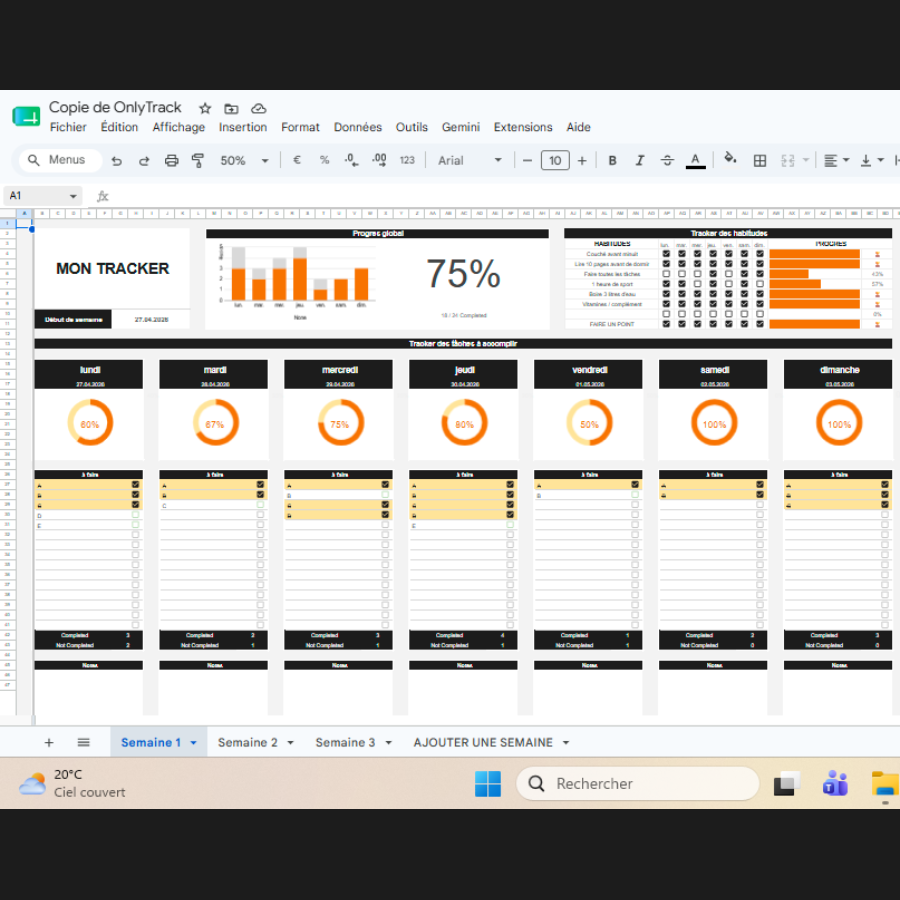Image resolution: width=900 pixels, height=900 pixels.
Task: Undo the last action
Action: tap(117, 161)
